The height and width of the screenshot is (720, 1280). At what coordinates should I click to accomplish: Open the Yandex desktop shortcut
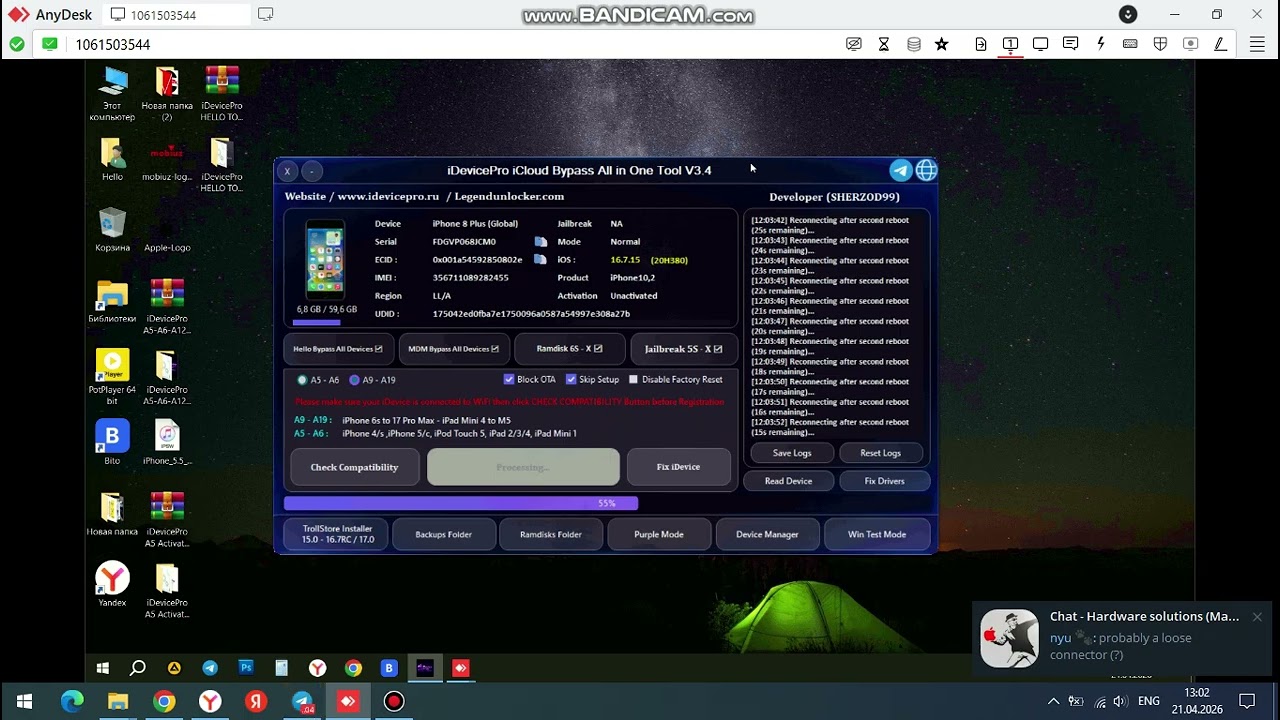click(x=112, y=585)
